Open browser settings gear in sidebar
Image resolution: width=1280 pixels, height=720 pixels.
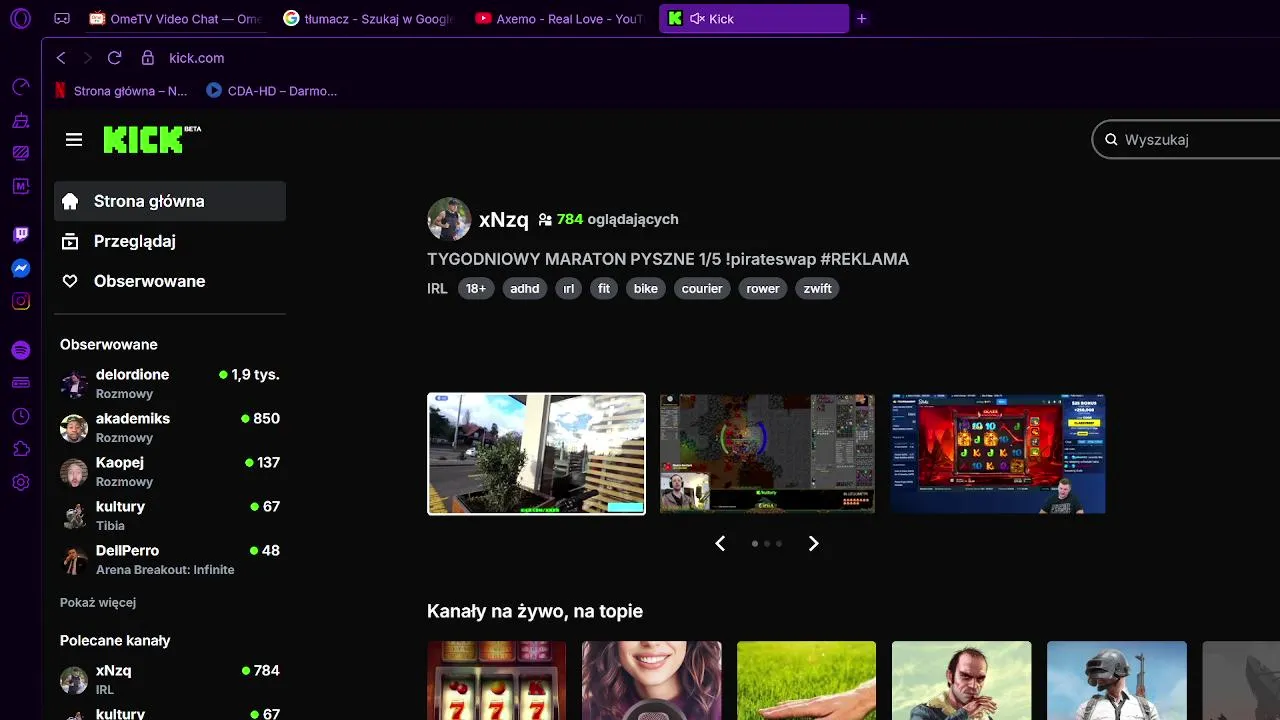tap(21, 482)
